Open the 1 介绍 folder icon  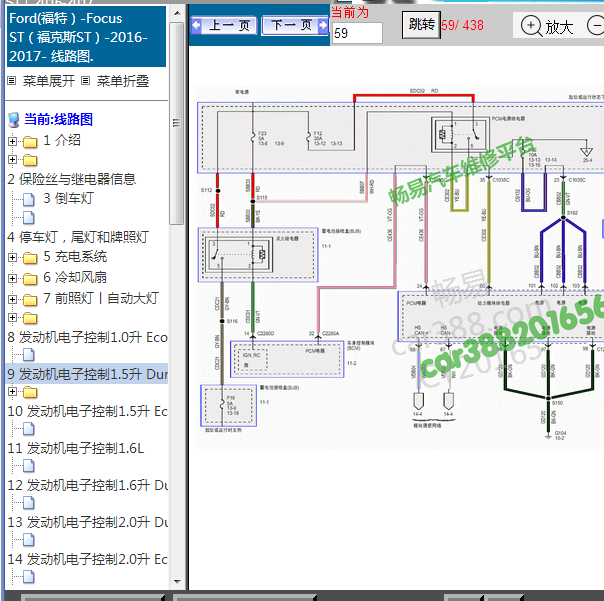[x=30, y=142]
